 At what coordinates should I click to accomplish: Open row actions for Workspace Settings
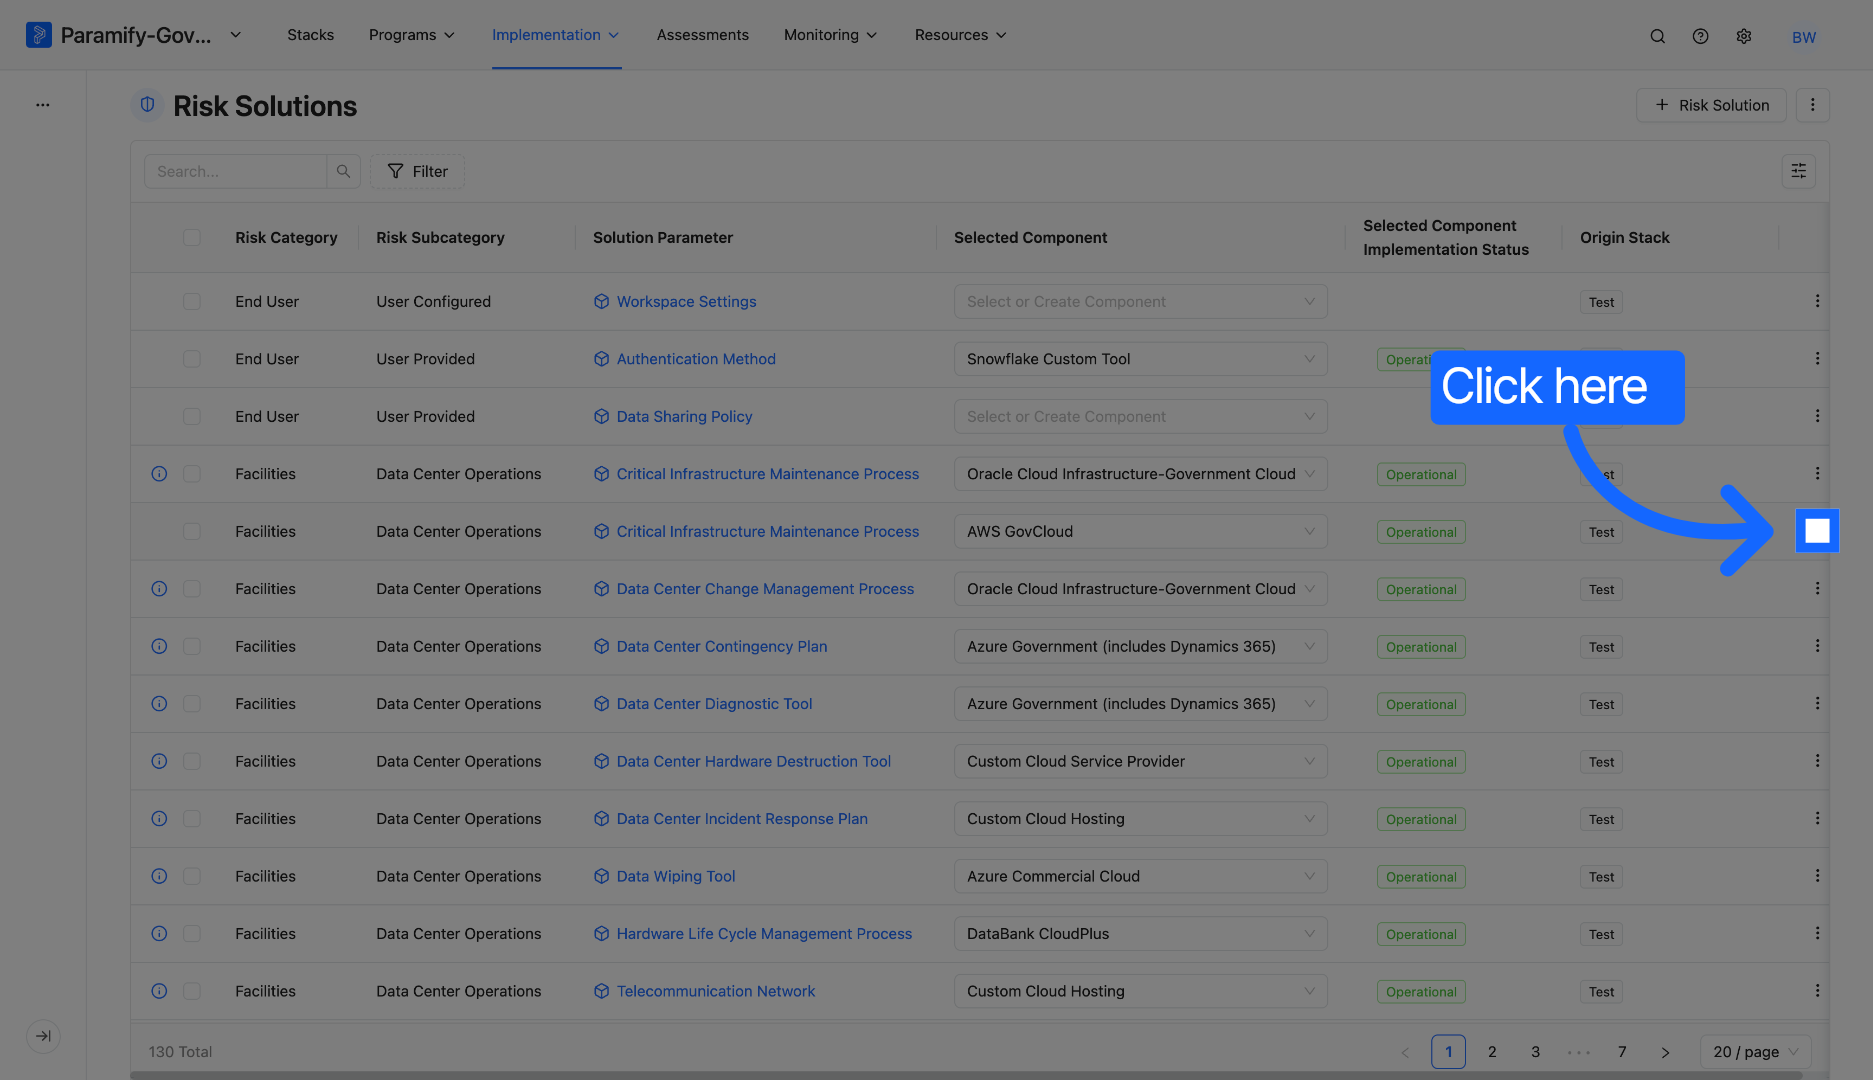pyautogui.click(x=1817, y=301)
